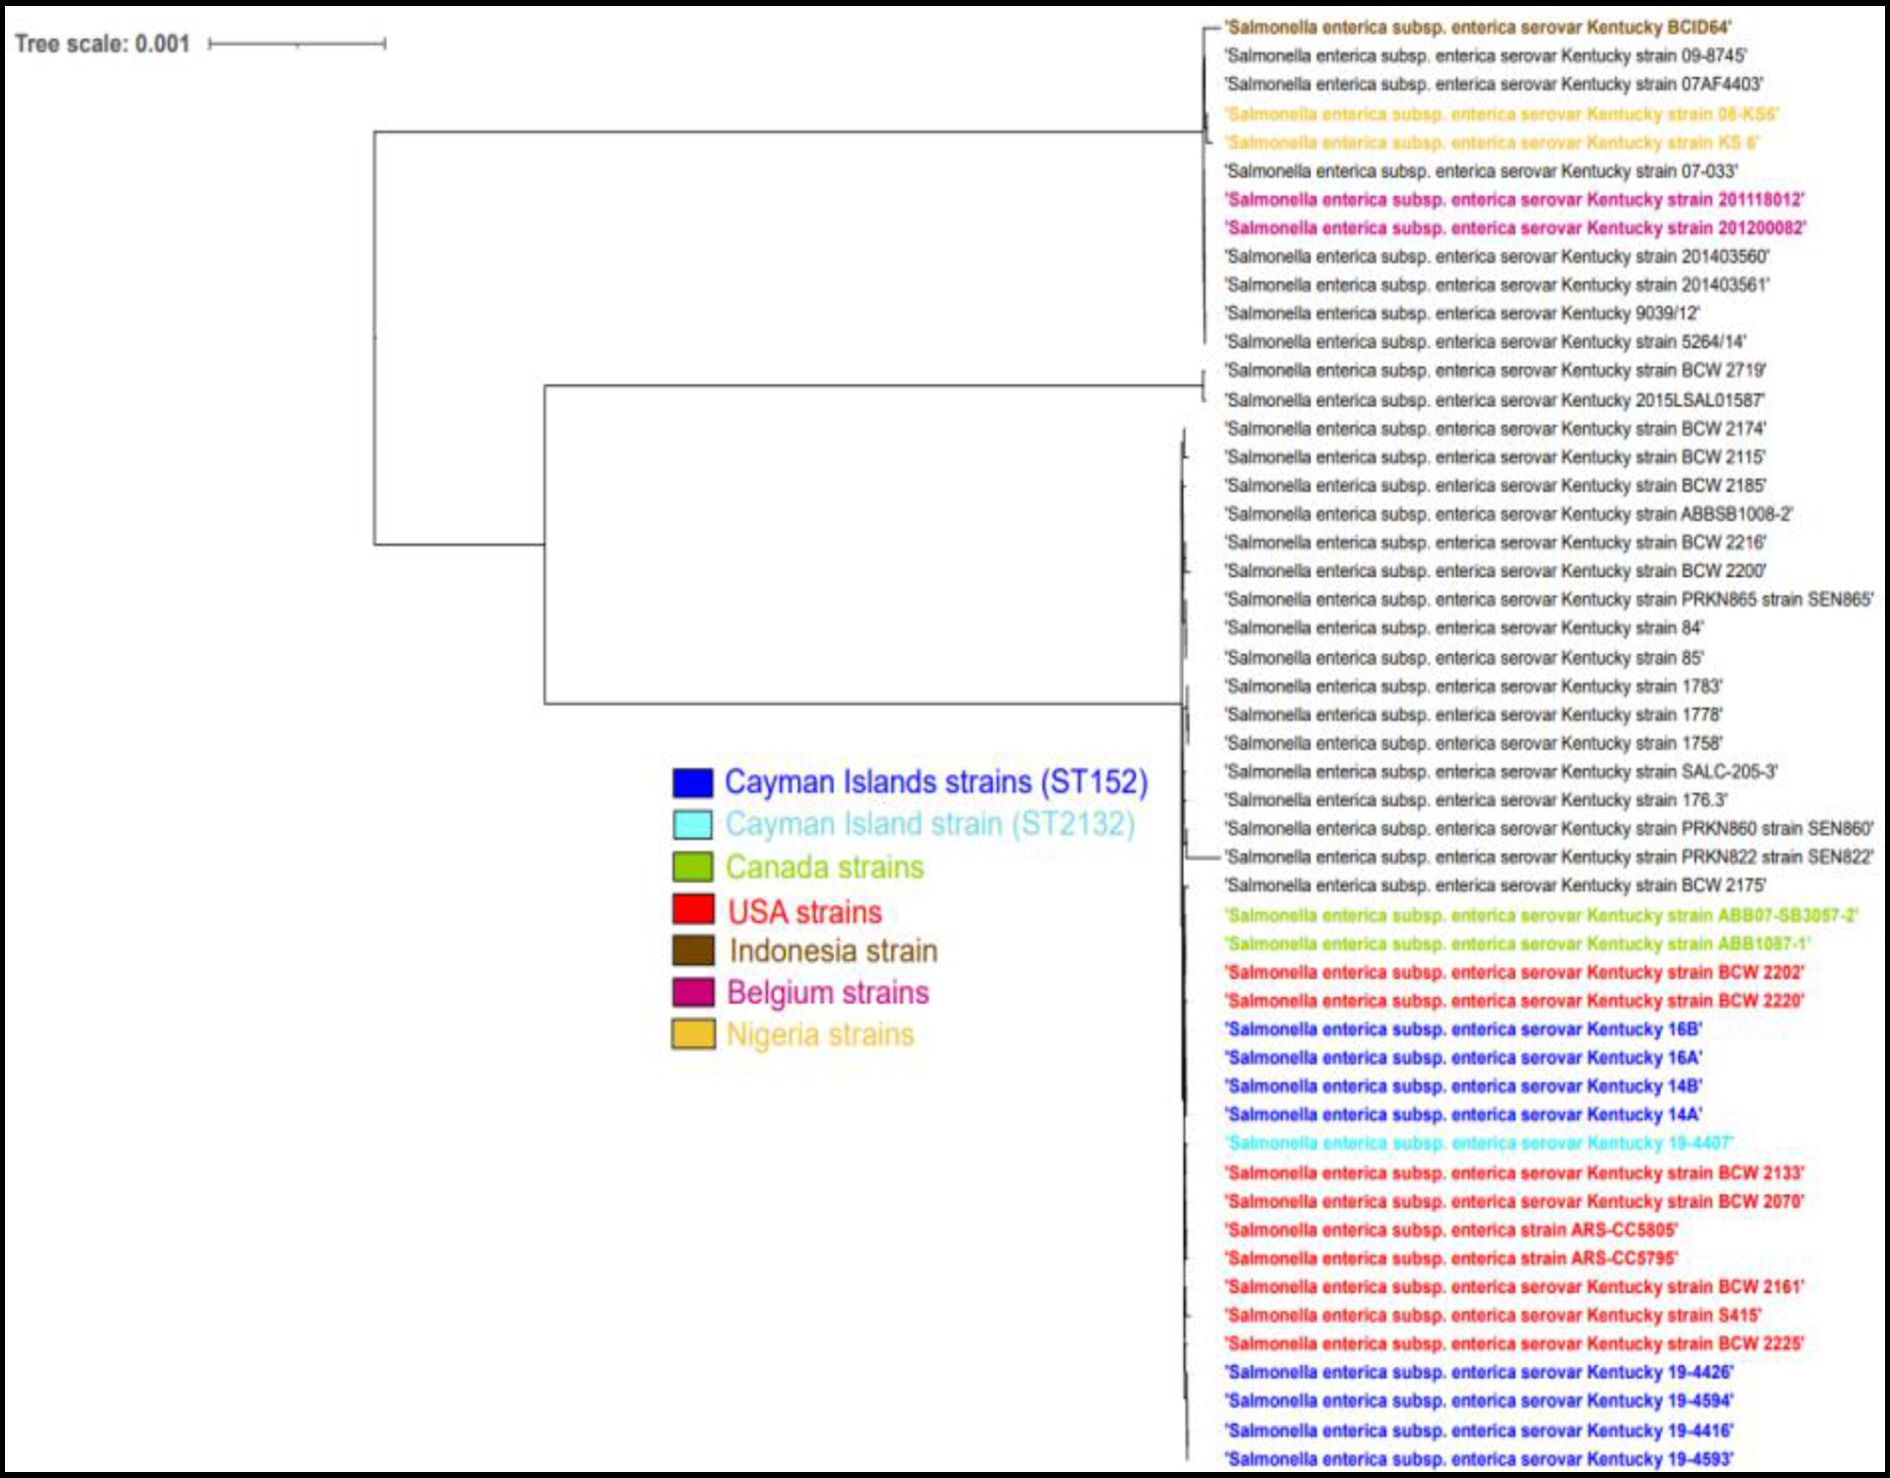Select legend text 'Nigeria strains'
The width and height of the screenshot is (1890, 1478).
(821, 1034)
